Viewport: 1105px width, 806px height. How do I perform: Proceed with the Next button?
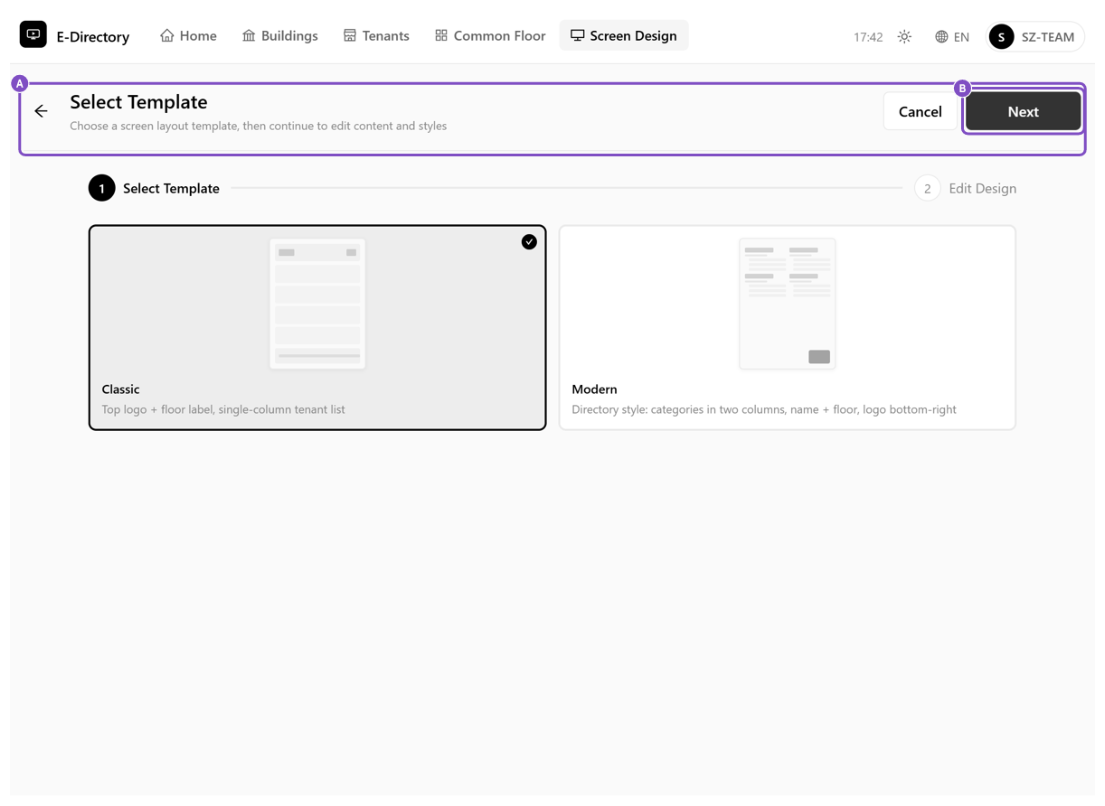(1023, 111)
